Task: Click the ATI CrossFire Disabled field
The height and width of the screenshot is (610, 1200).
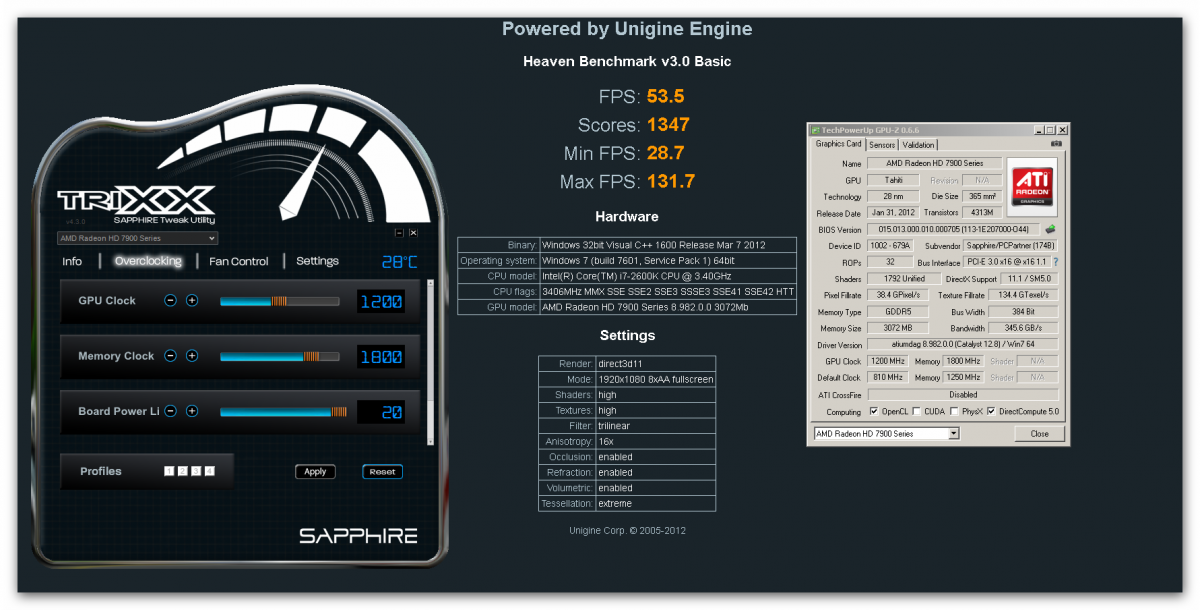Action: point(965,395)
